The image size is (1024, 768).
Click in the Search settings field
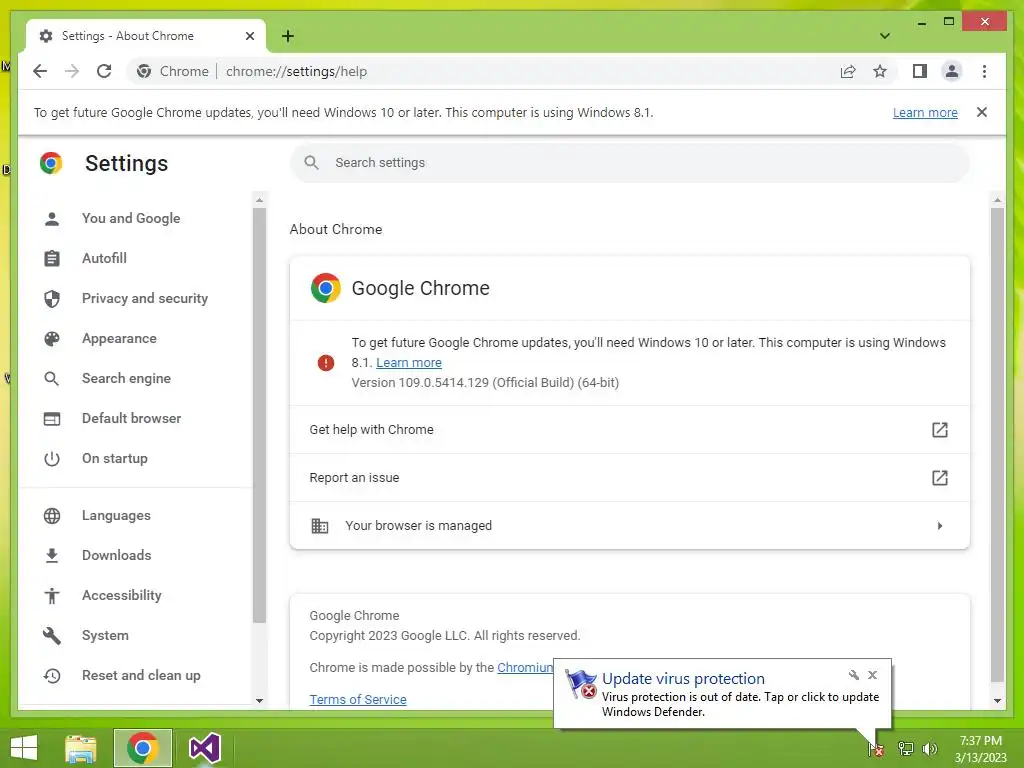click(x=630, y=163)
